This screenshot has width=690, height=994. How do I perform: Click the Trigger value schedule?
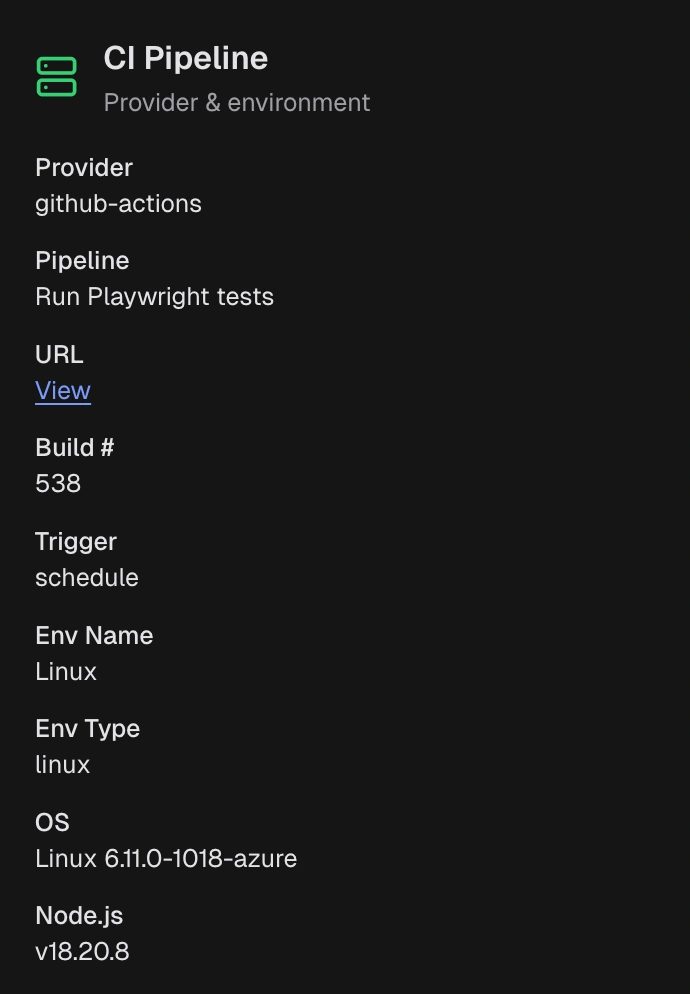86,577
